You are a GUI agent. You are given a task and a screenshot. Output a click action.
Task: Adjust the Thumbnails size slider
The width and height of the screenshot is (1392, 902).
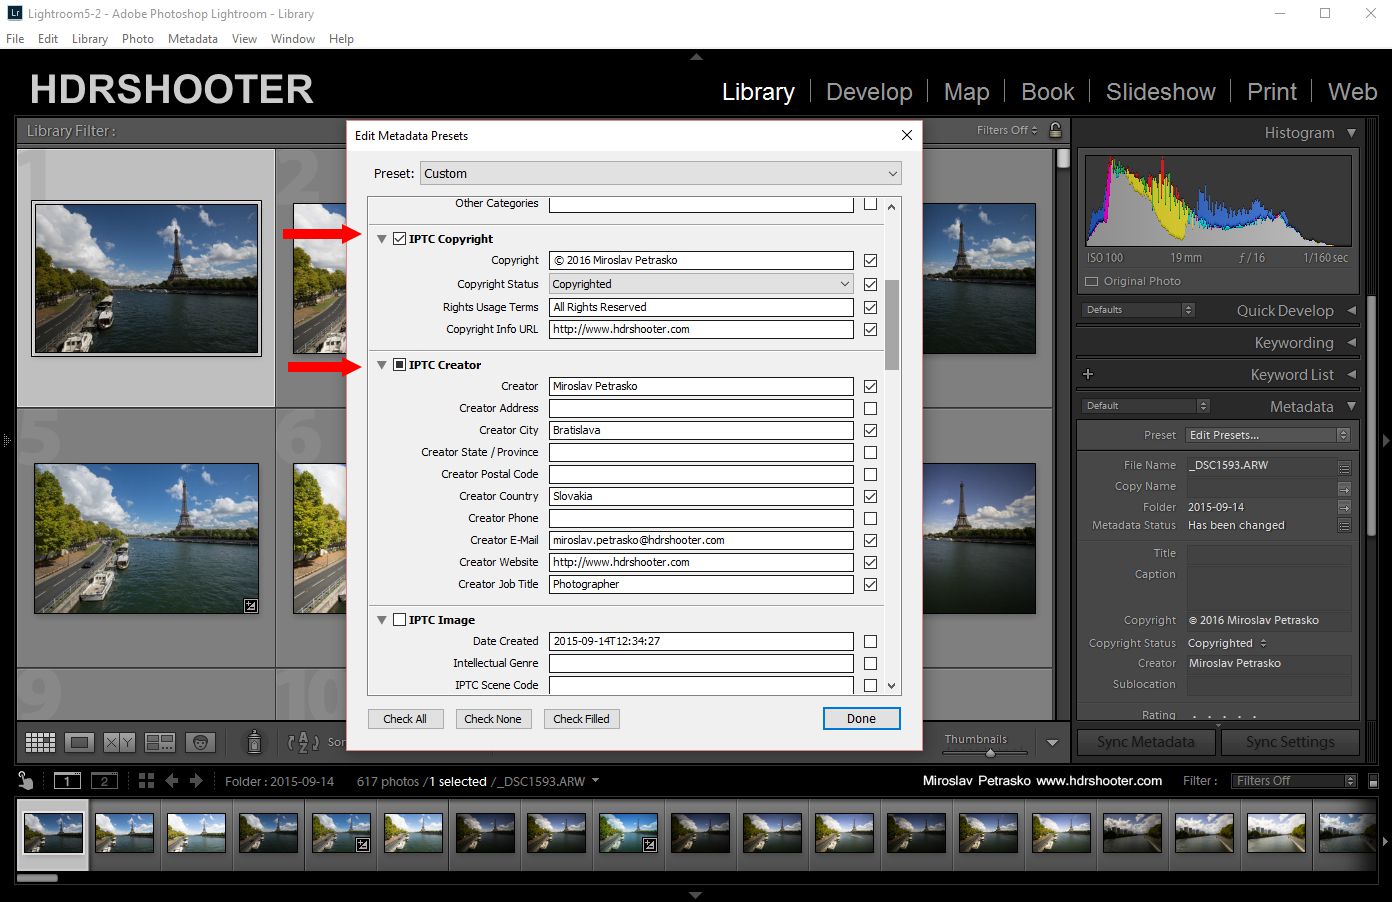(990, 753)
